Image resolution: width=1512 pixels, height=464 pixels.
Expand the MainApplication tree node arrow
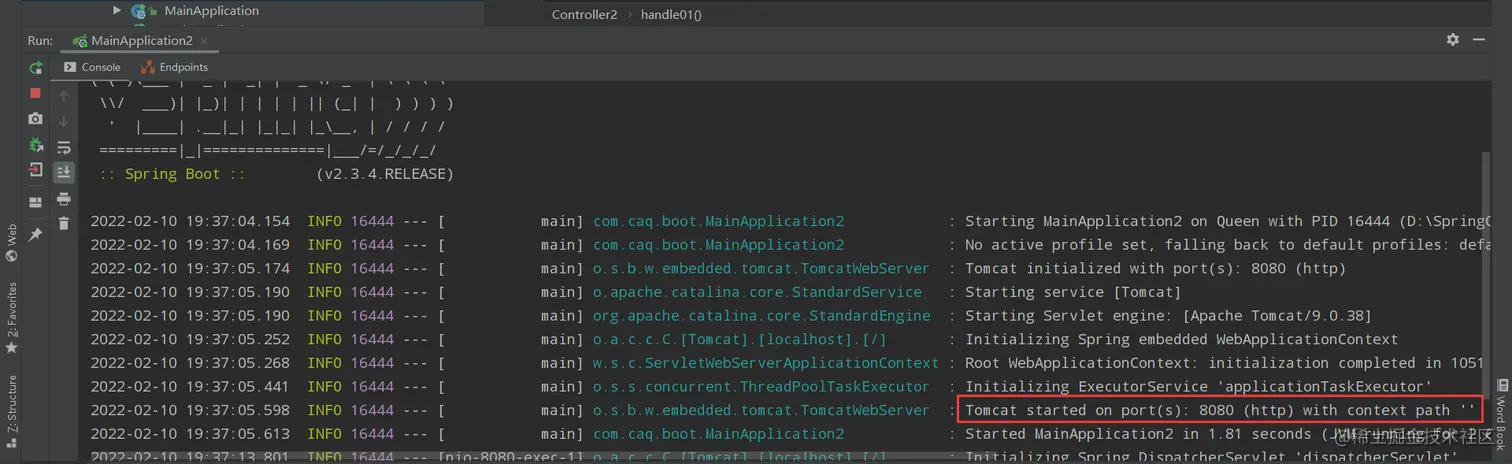(117, 11)
